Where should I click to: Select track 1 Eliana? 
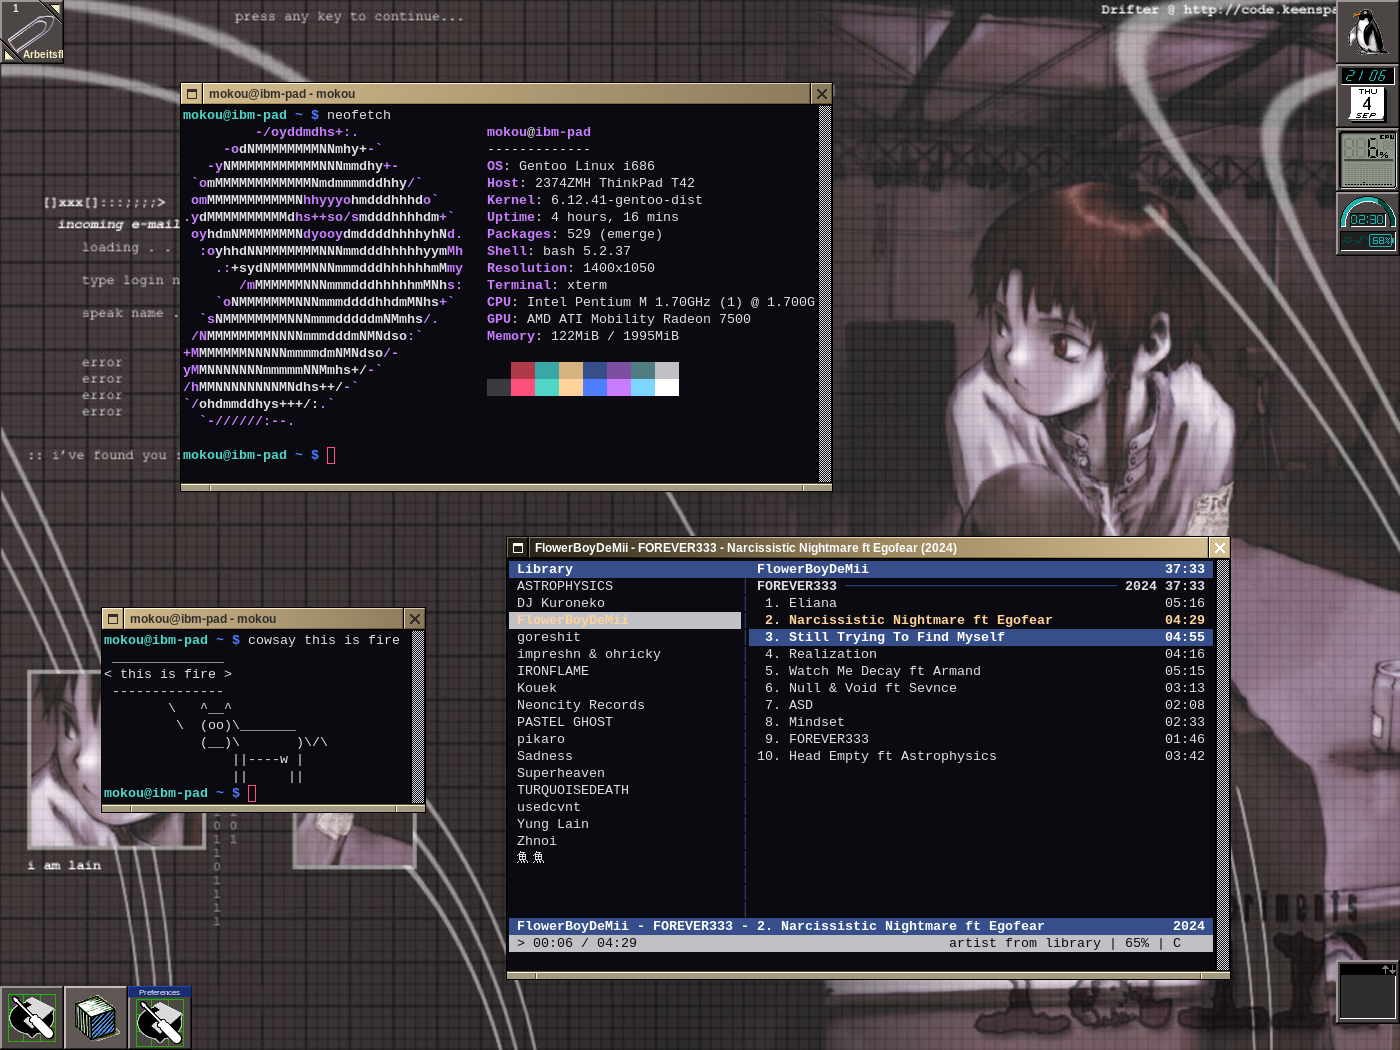click(x=812, y=603)
